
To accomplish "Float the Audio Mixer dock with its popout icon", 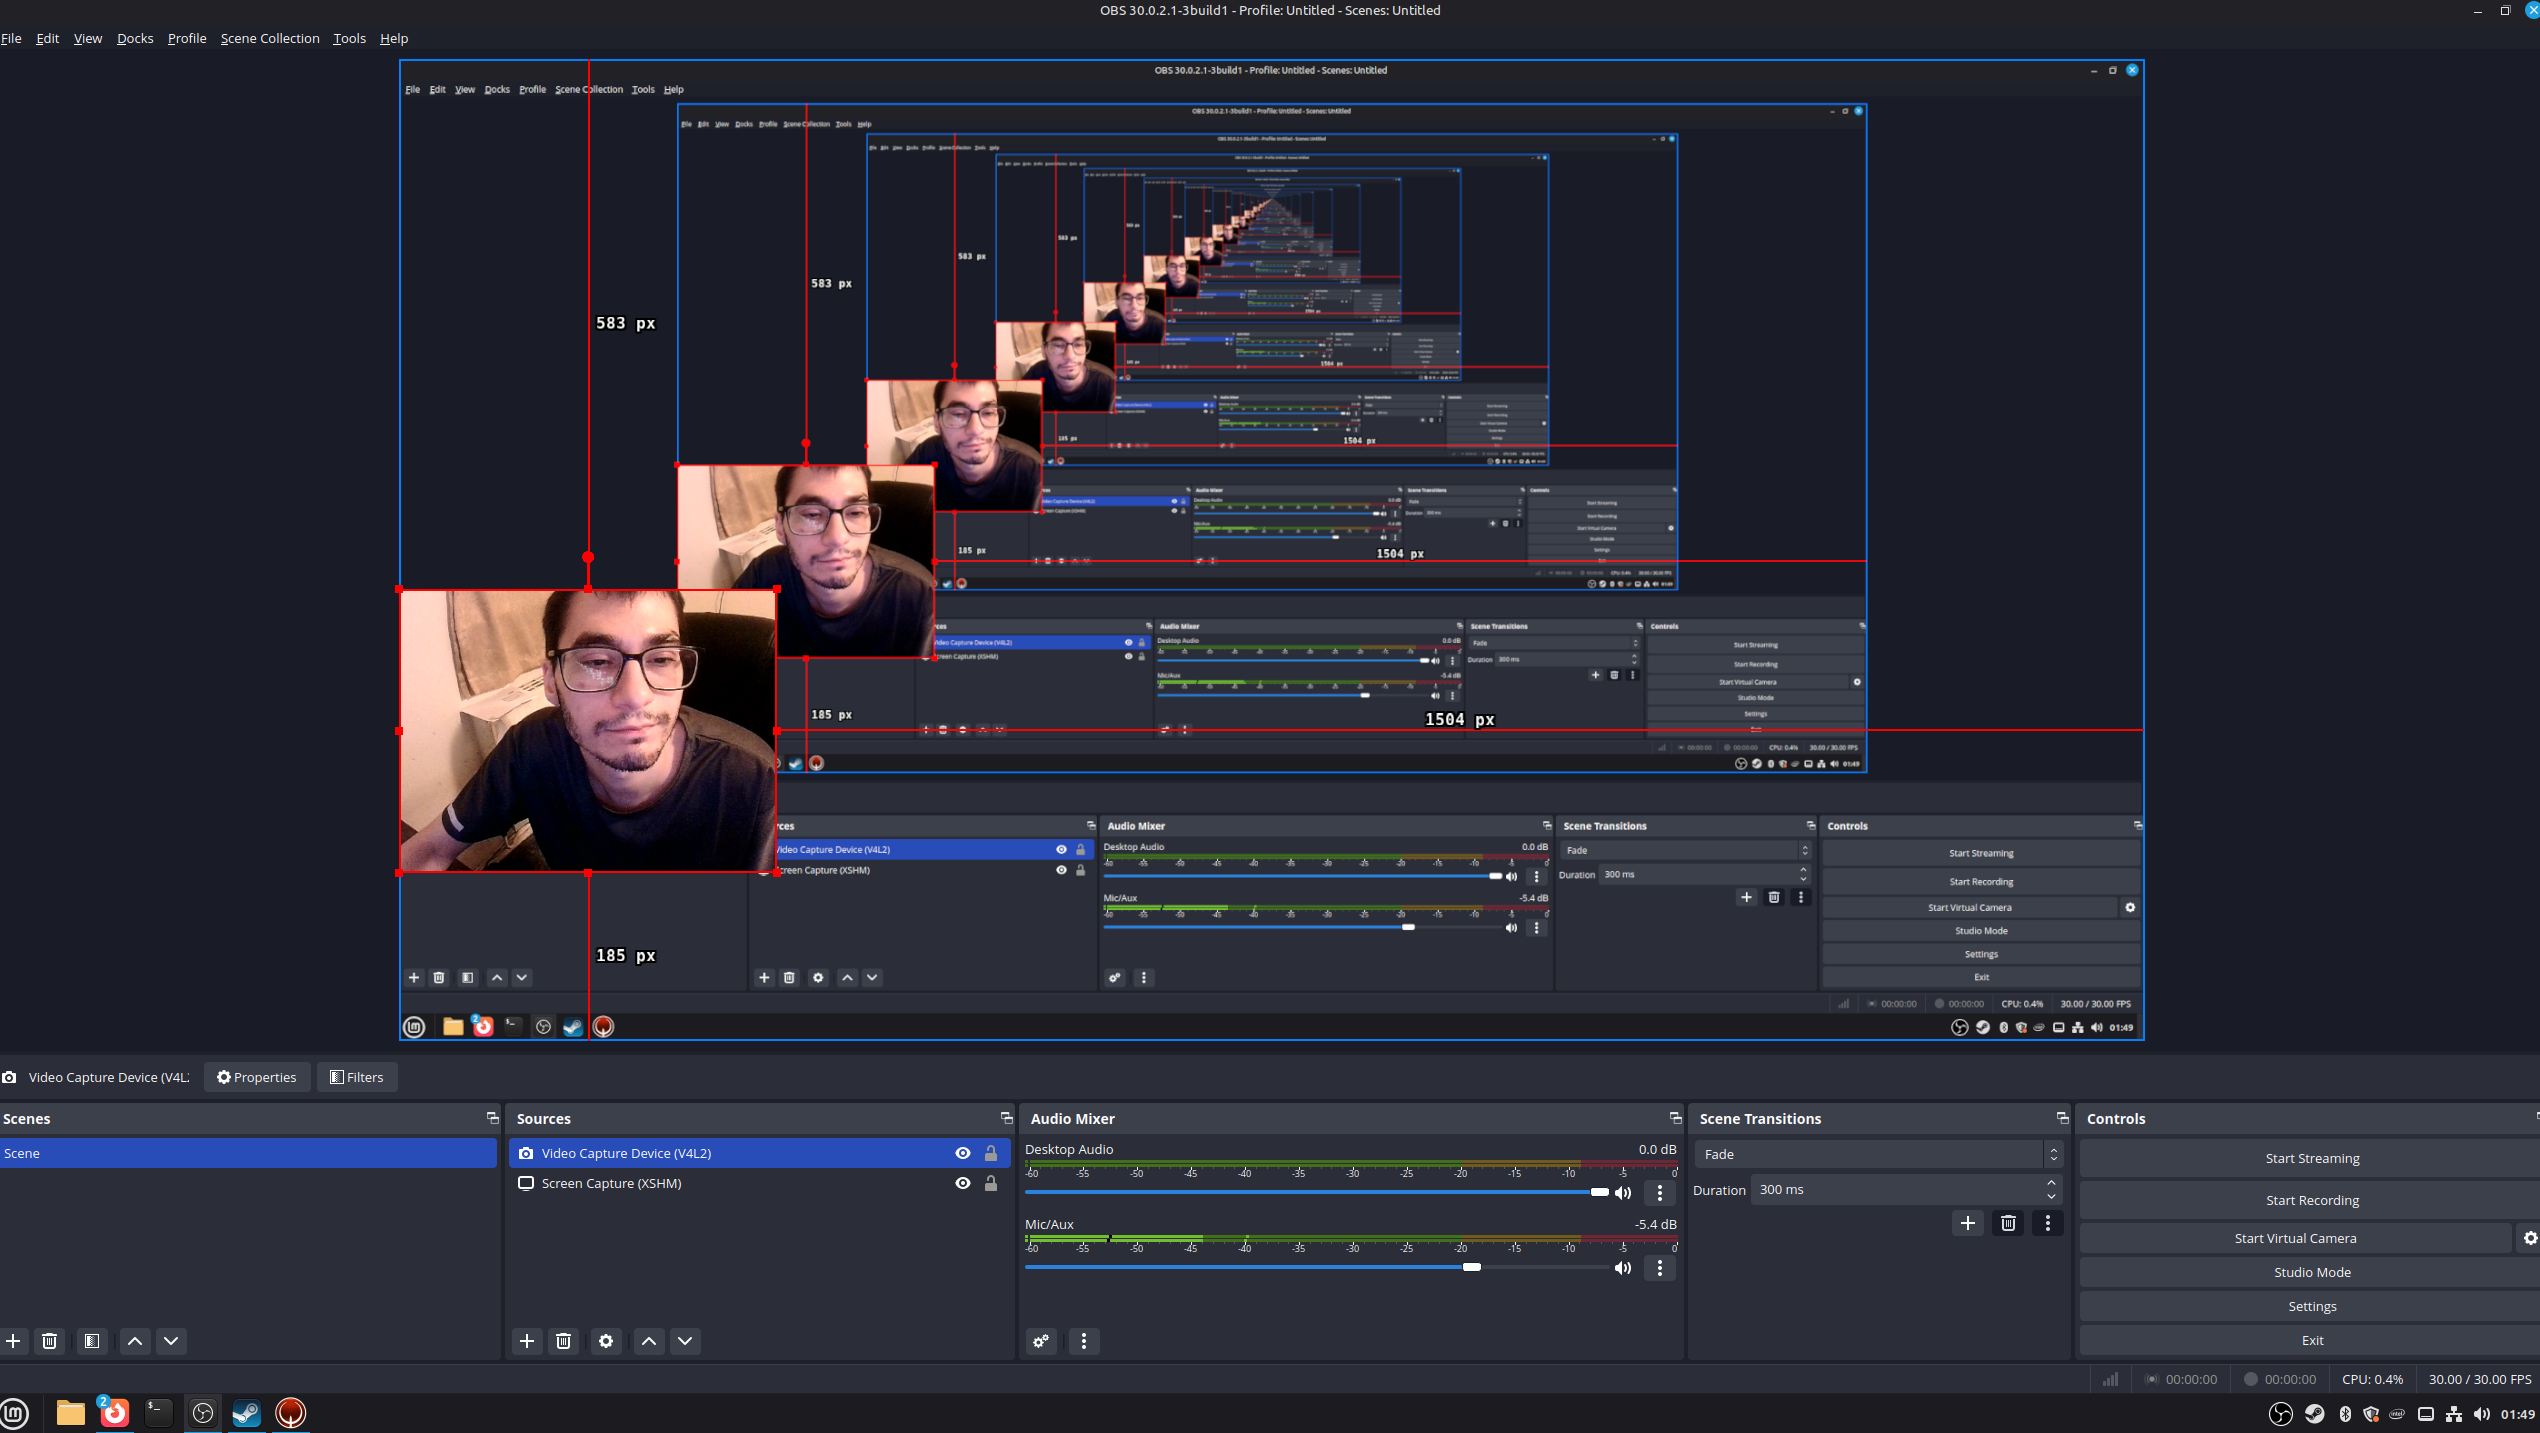I will coord(1675,1118).
